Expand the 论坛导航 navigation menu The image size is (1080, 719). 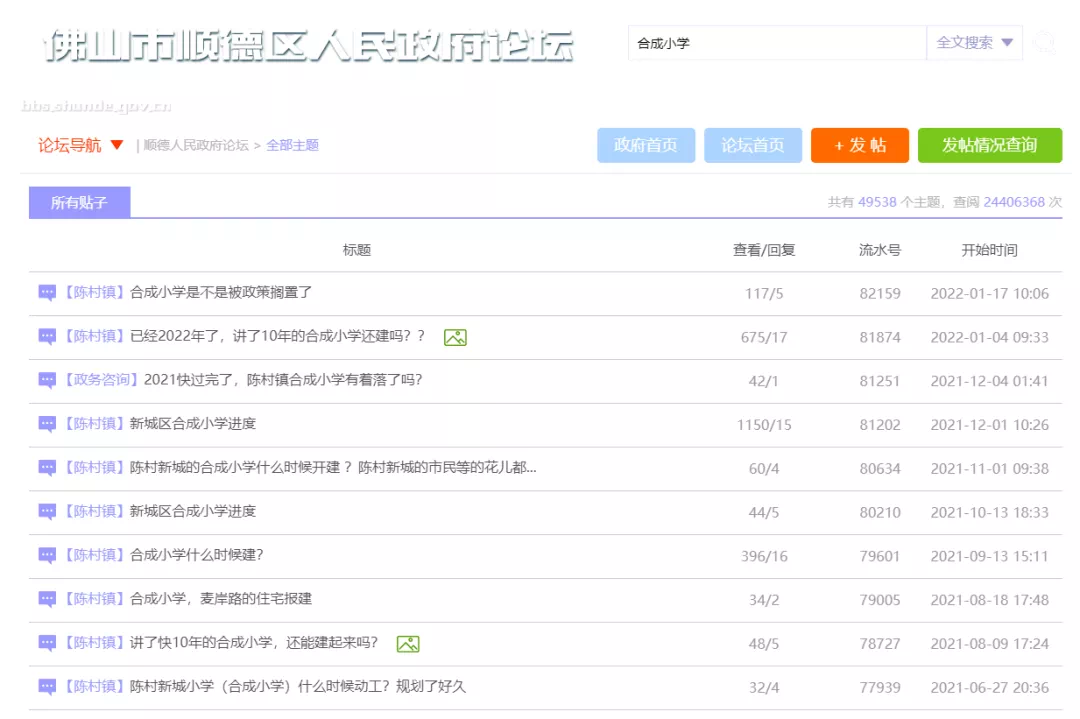[x=81, y=145]
